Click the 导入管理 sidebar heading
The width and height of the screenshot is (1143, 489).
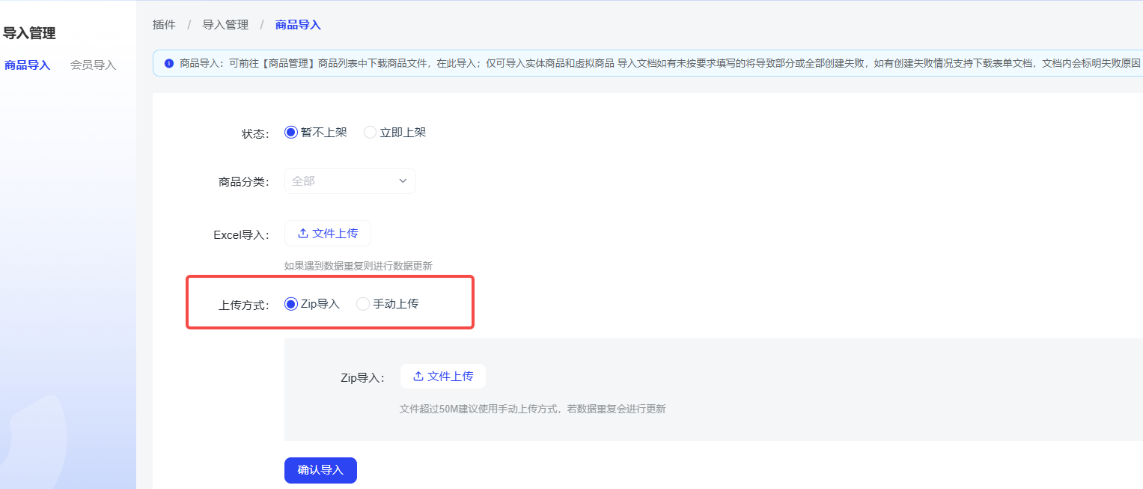pyautogui.click(x=29, y=33)
